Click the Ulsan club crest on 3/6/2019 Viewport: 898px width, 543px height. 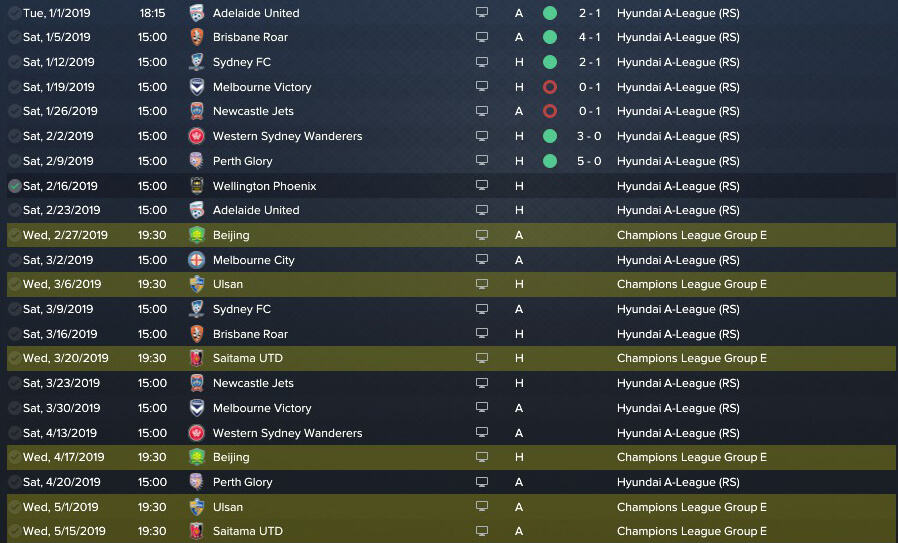coord(196,284)
